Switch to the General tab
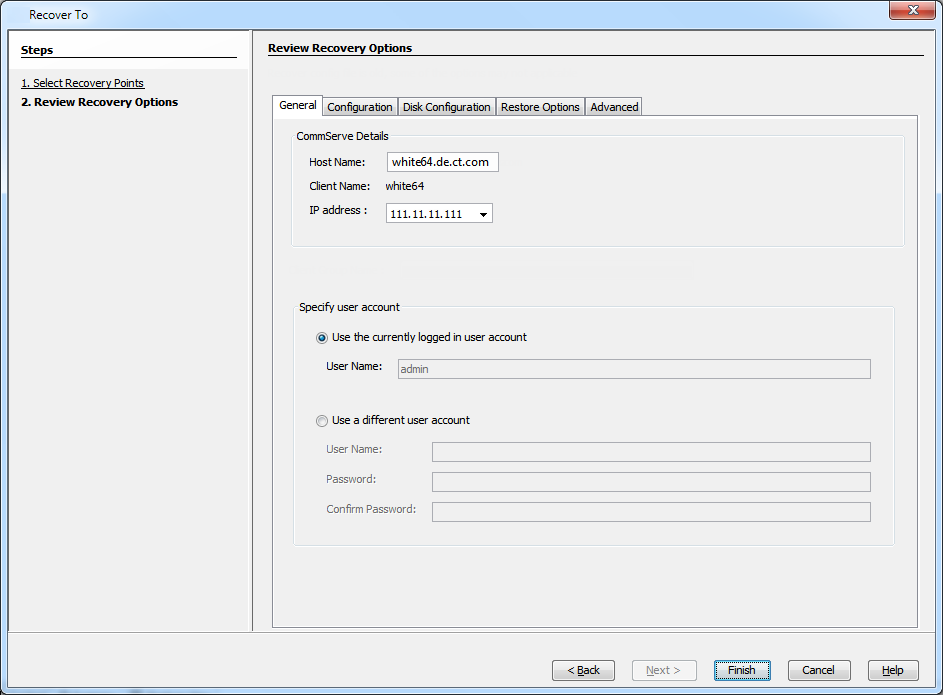Viewport: 943px width, 695px height. (x=297, y=106)
